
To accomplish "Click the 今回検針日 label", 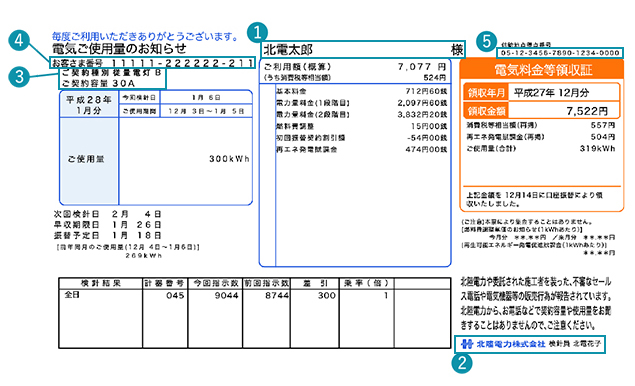I will (139, 98).
